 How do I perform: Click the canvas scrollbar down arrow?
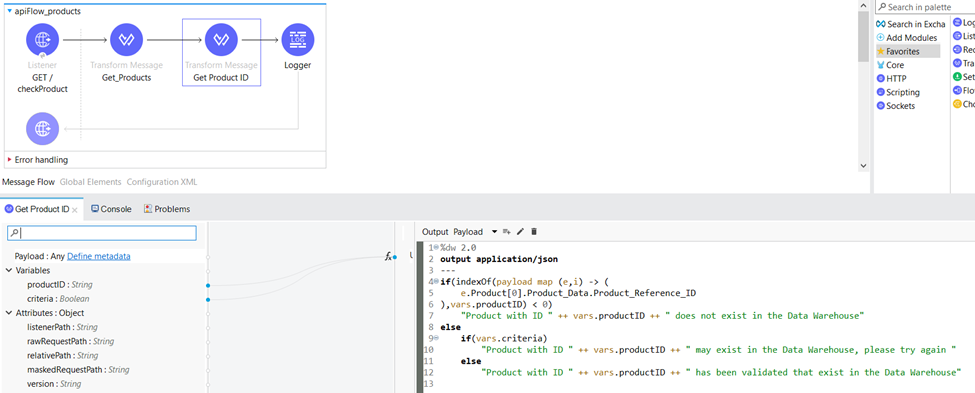tap(863, 166)
